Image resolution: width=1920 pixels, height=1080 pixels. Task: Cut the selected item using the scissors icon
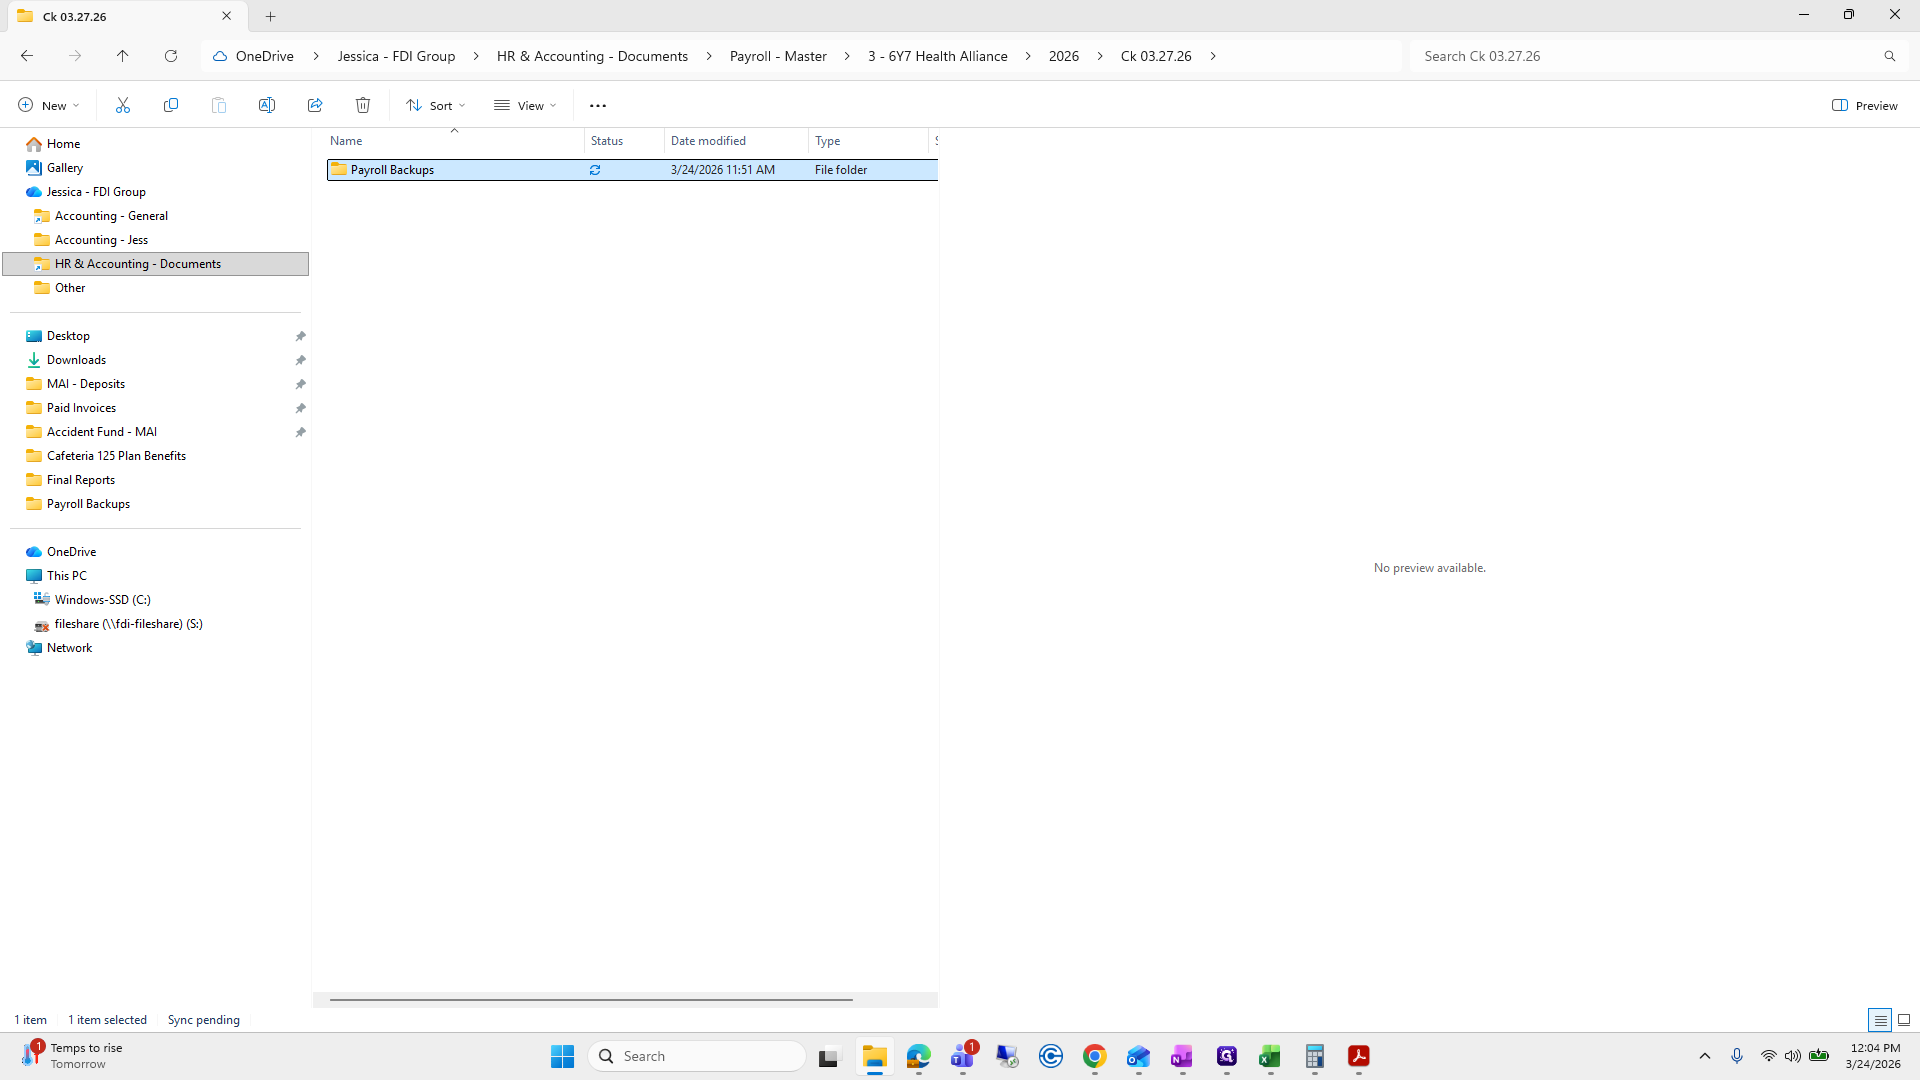[x=122, y=105]
